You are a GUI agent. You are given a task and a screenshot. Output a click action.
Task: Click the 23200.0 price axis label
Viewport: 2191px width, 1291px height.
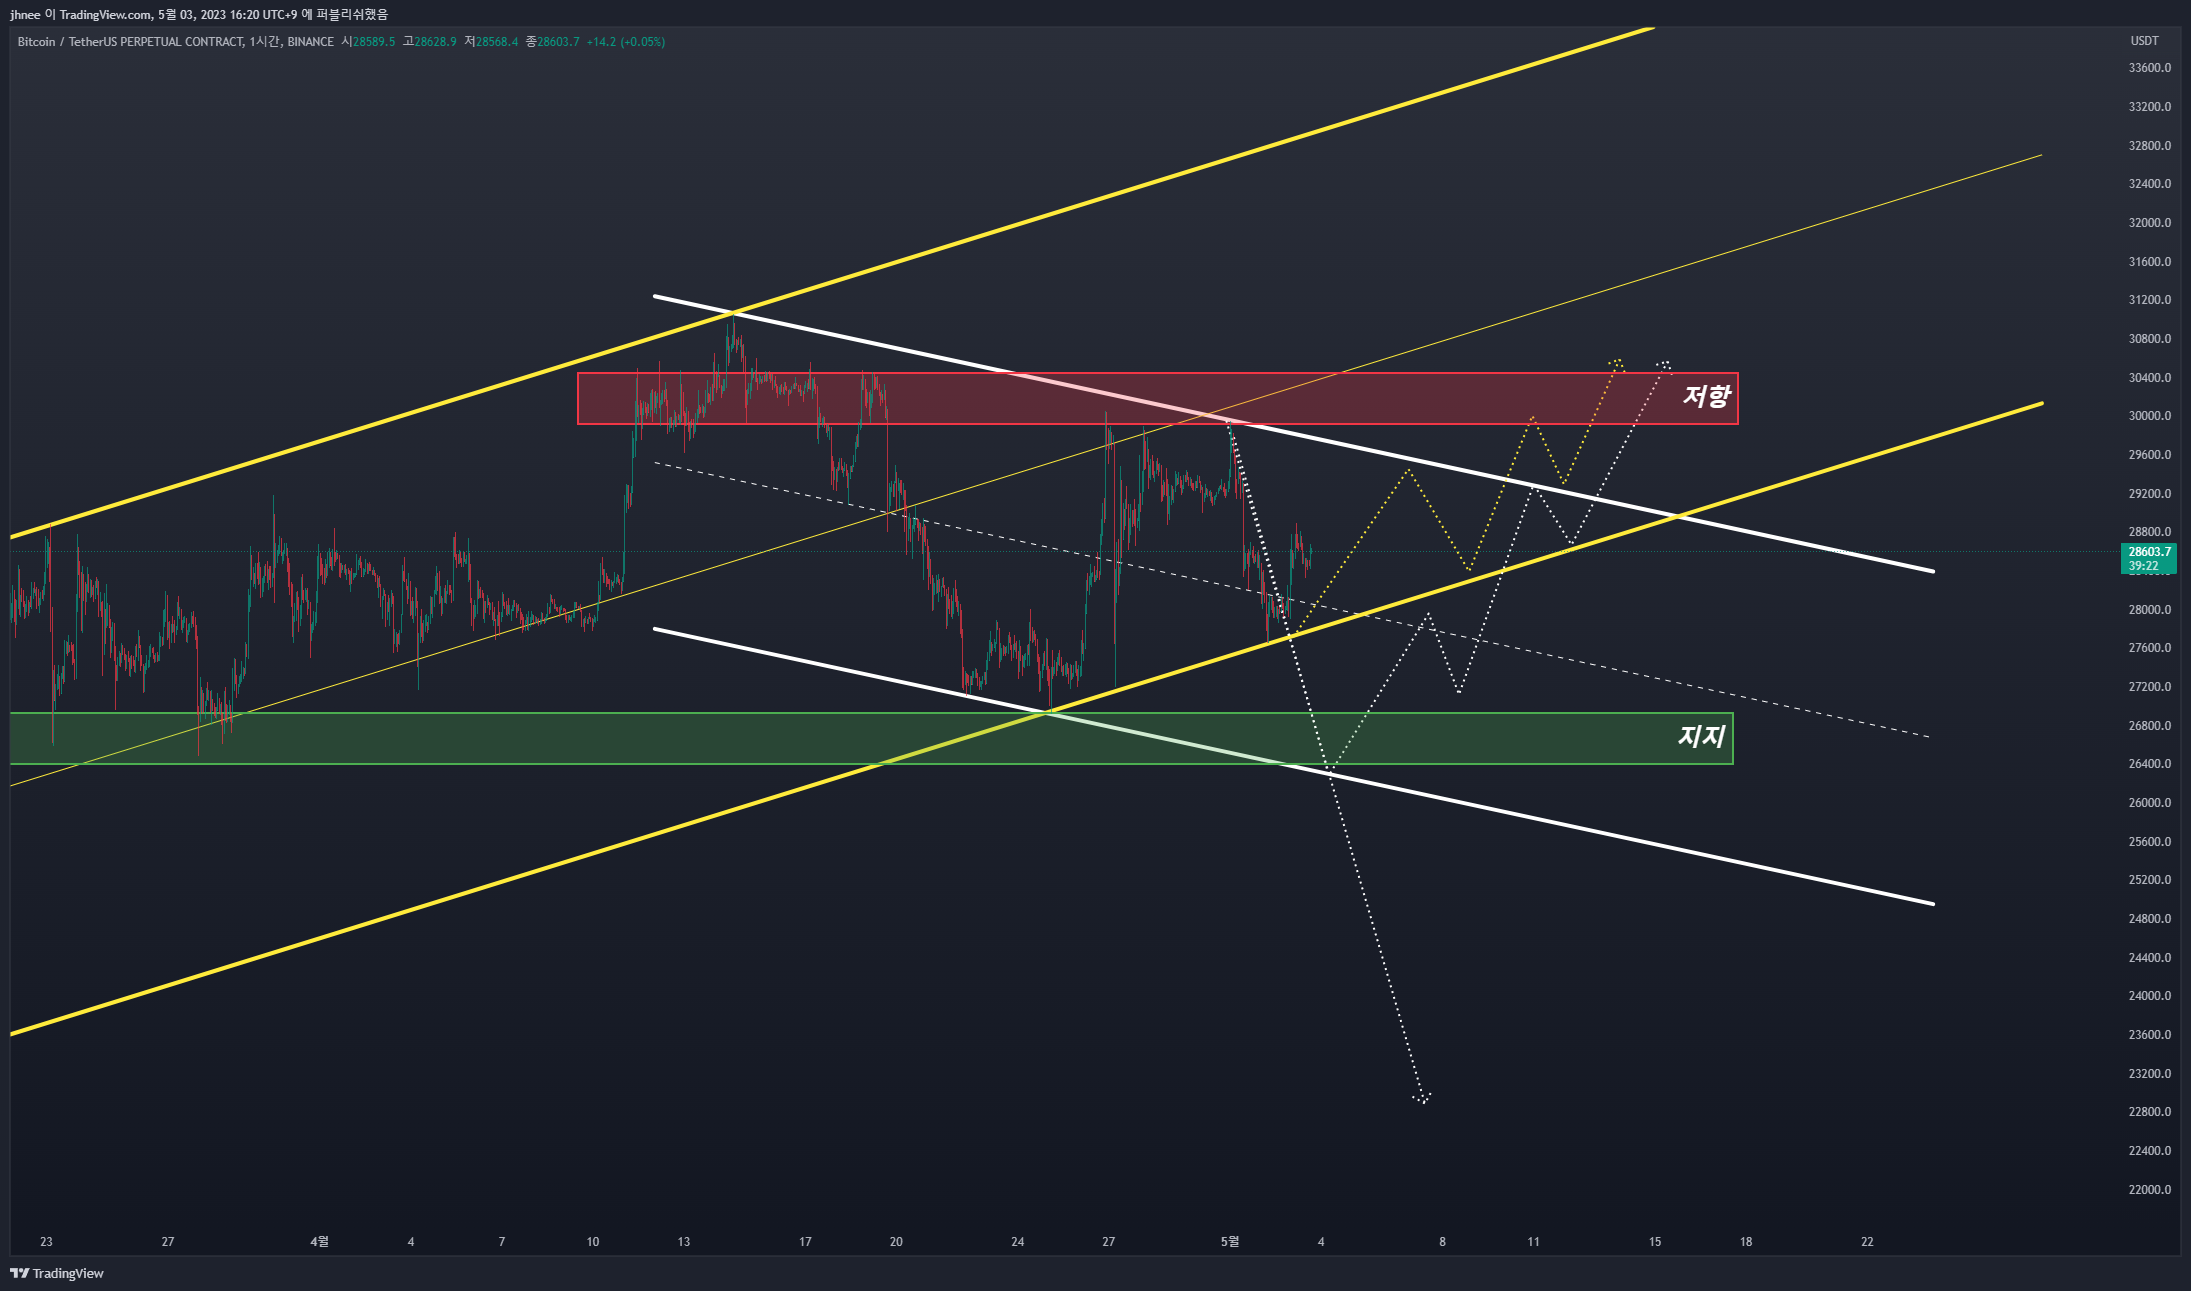click(2149, 1073)
